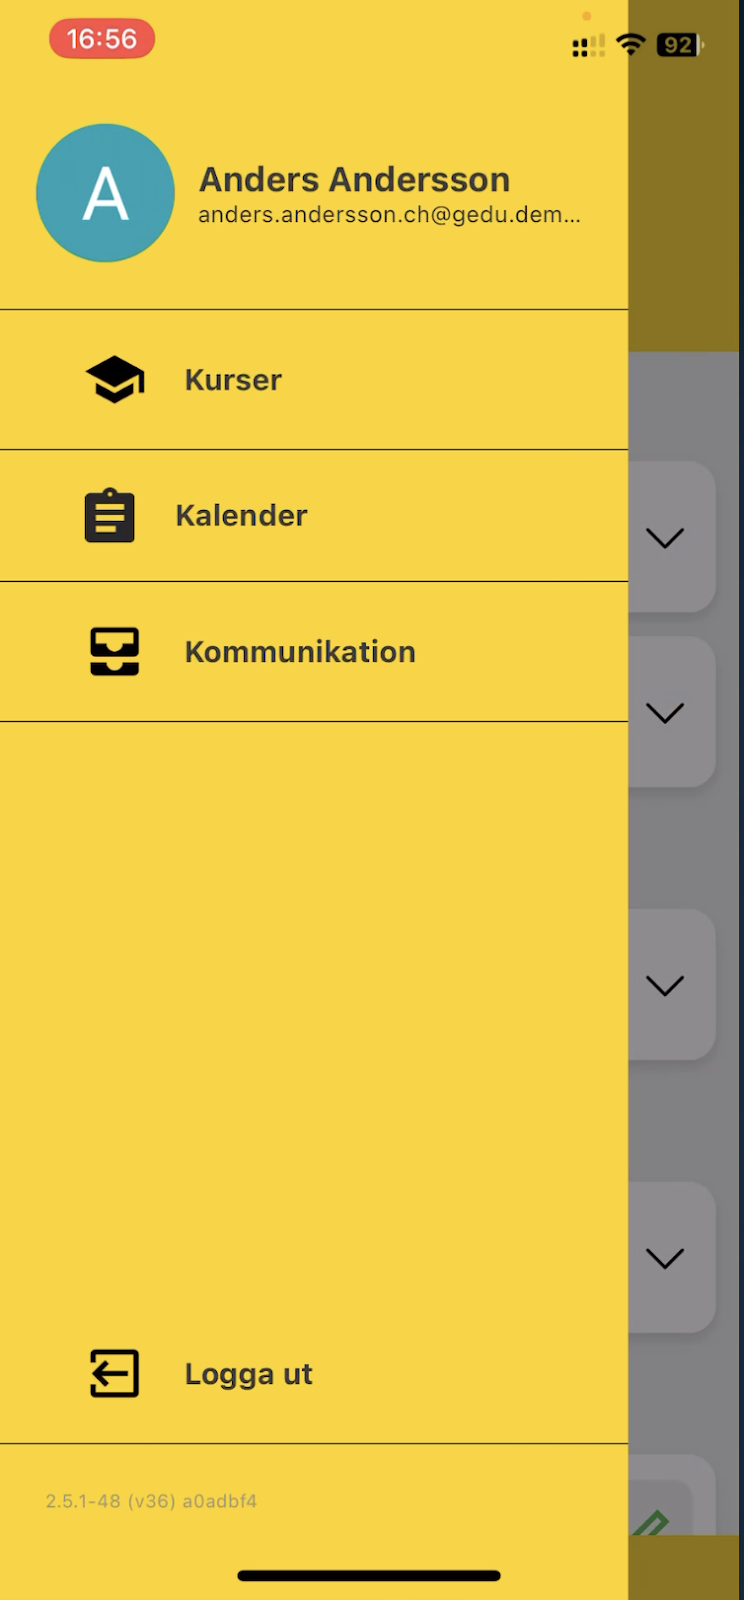Go to Kommunikation label in drawer
Screen dimensions: 744x1600
click(300, 652)
